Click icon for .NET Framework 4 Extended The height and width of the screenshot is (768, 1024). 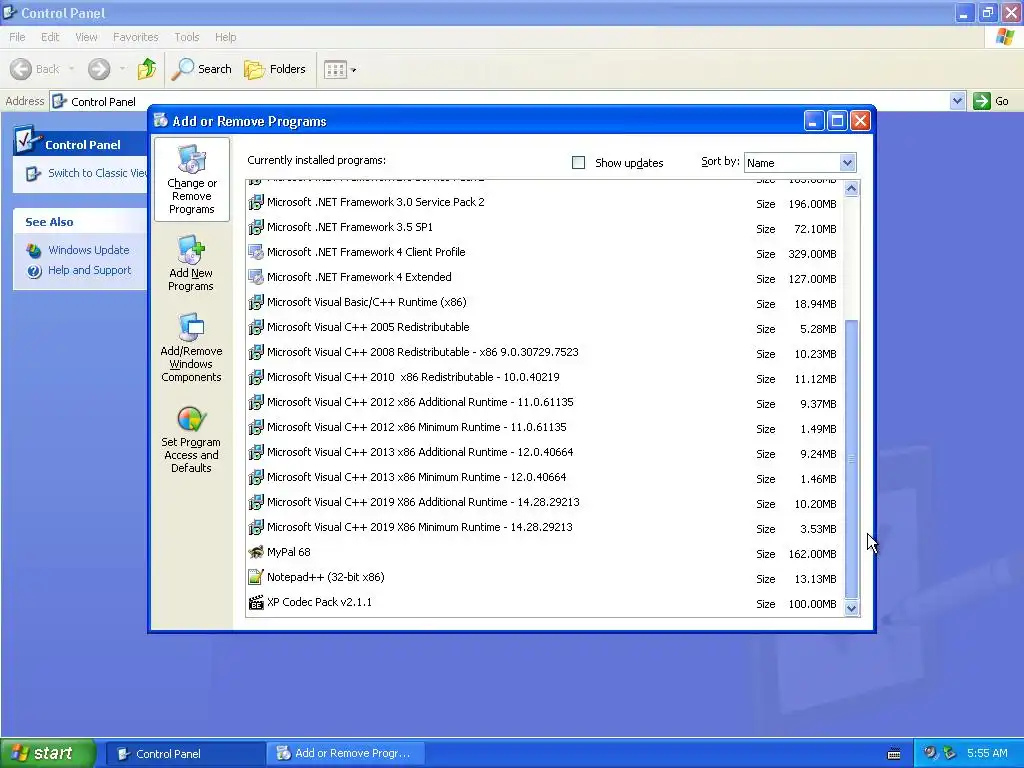pos(256,278)
